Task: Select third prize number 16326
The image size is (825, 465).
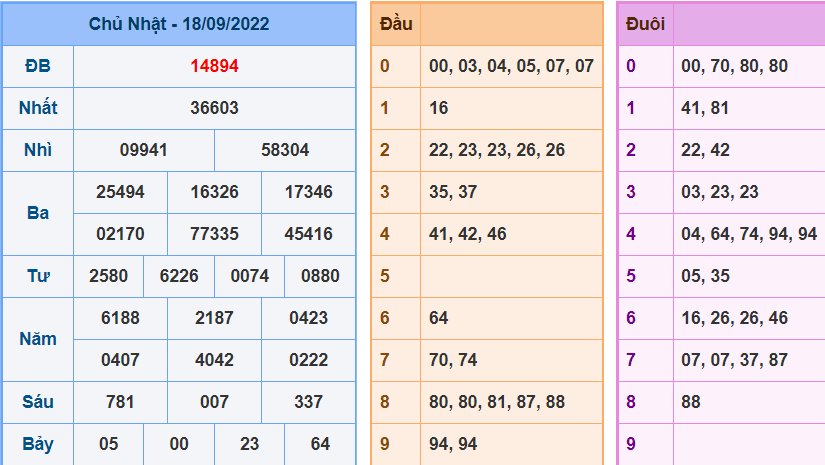Action: pos(214,193)
